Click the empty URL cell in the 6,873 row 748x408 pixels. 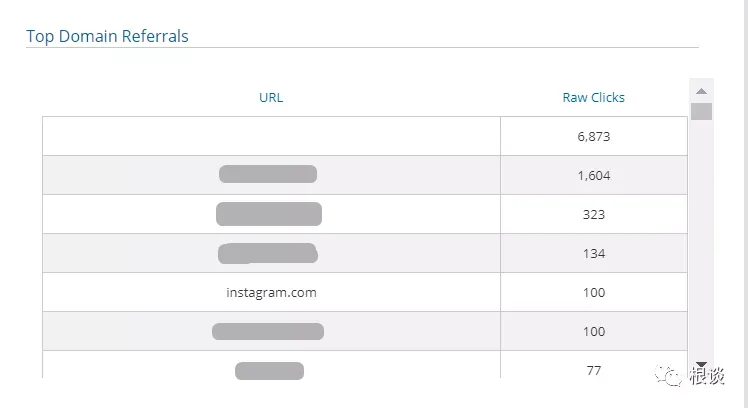tap(271, 136)
